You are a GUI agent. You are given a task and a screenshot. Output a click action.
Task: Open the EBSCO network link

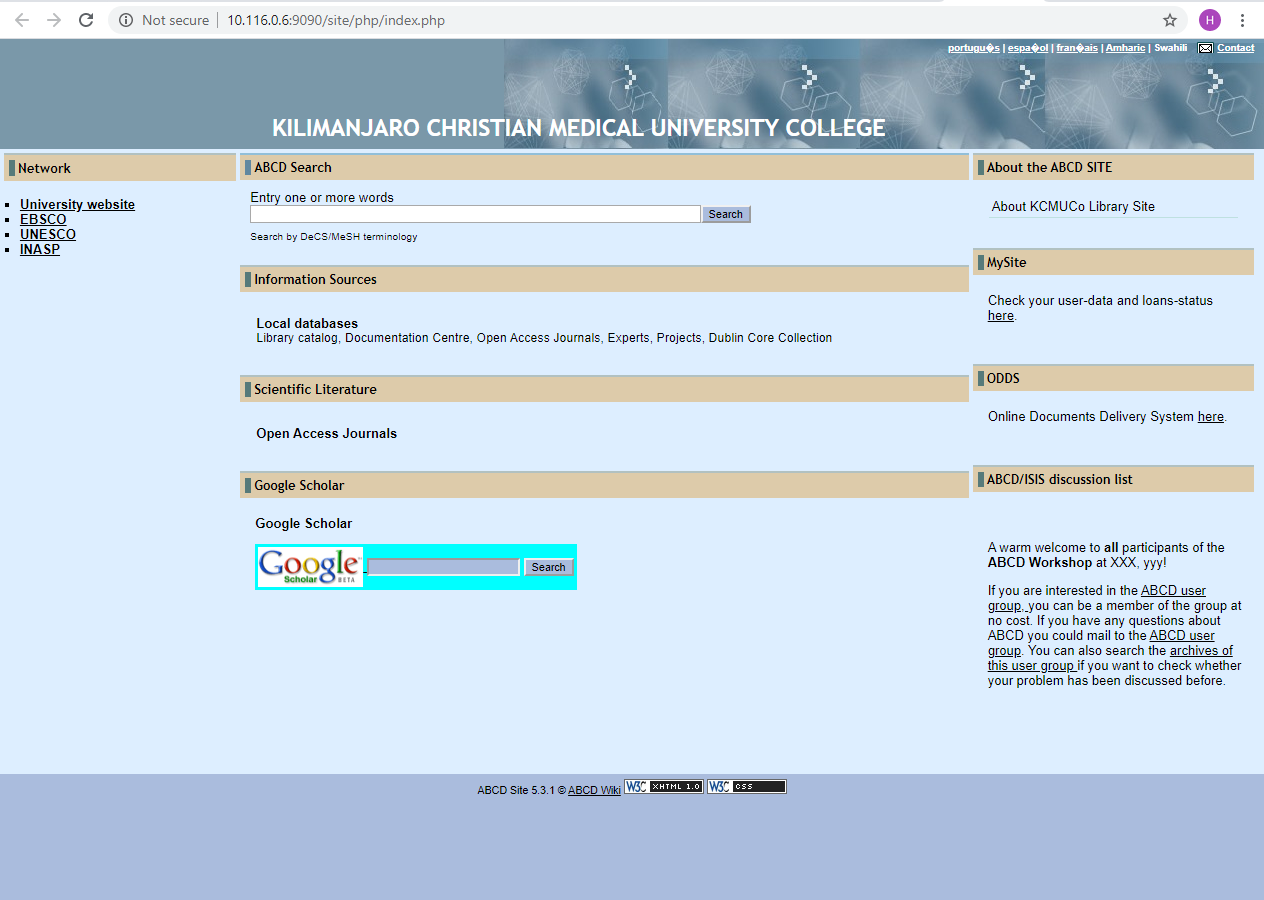(43, 219)
